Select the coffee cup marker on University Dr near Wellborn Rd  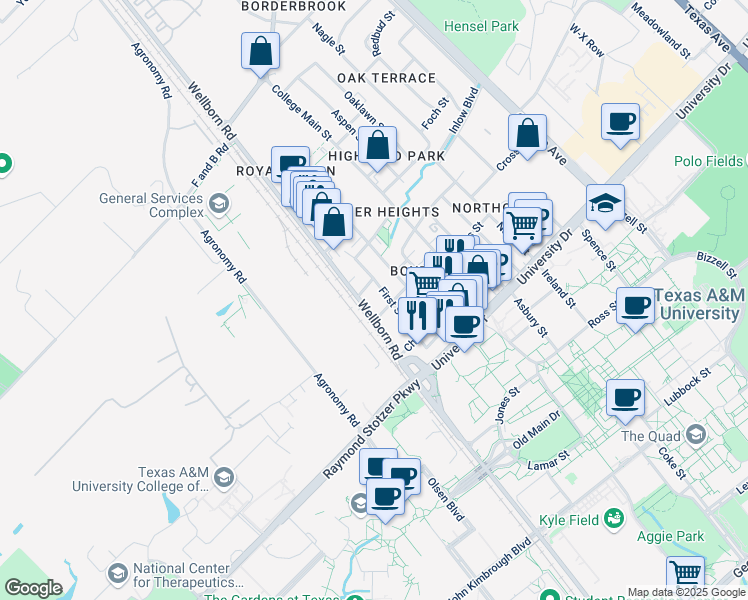click(x=464, y=328)
